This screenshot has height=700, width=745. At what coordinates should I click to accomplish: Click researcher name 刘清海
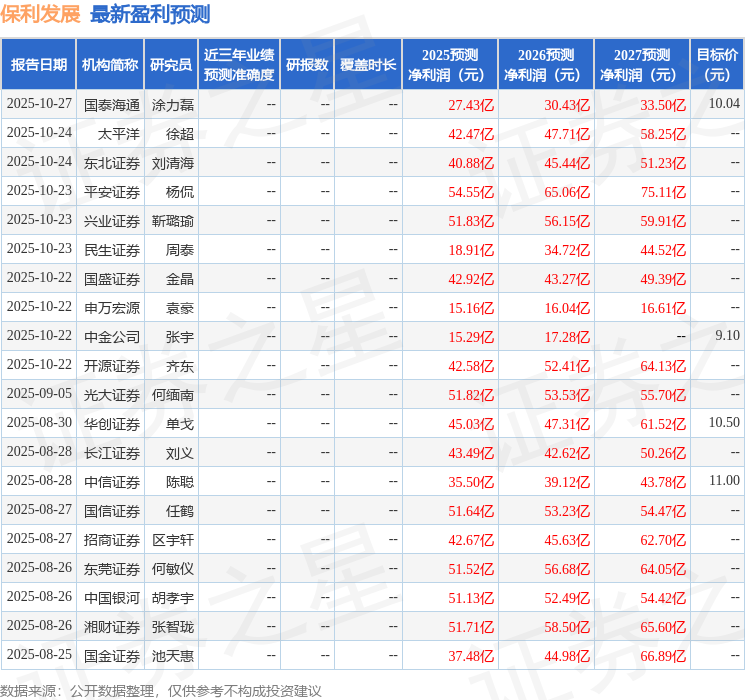[172, 163]
